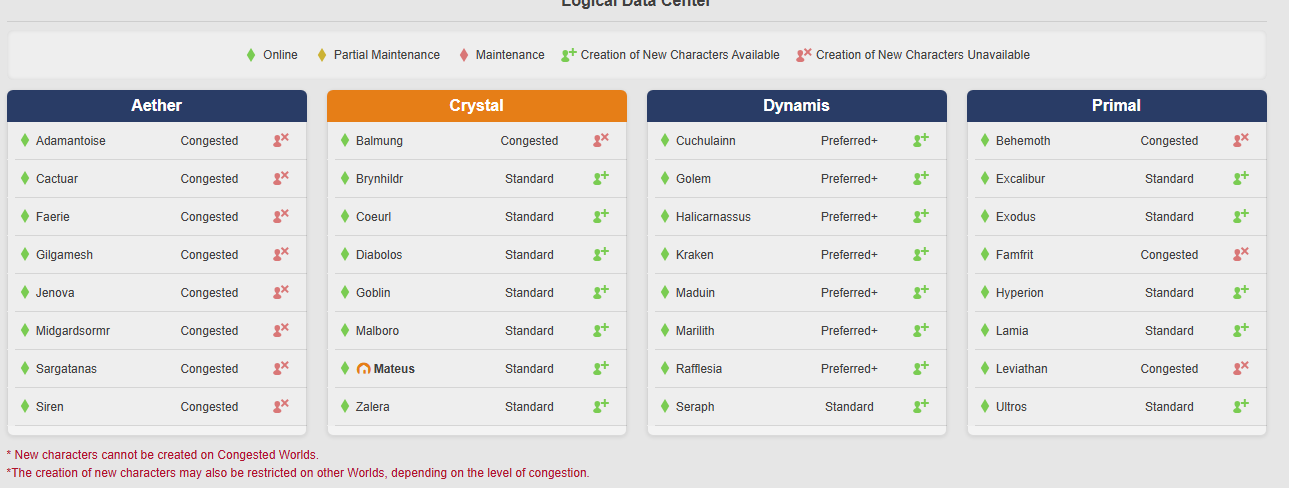Click the character creation unavailable icon for Siren

[x=281, y=406]
